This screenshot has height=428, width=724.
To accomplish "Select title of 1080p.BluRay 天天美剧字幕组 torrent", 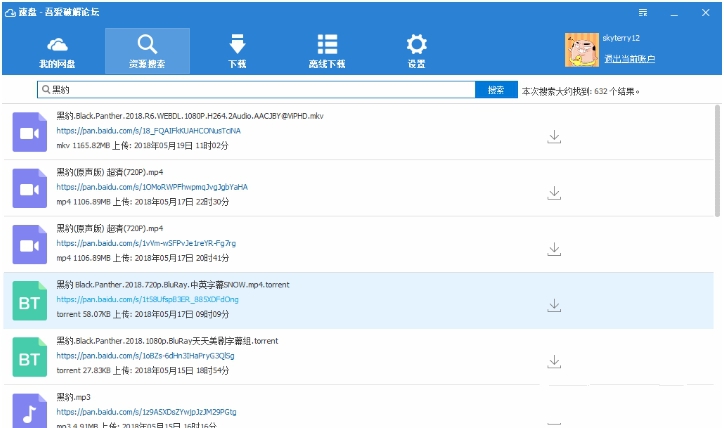I will tap(168, 341).
